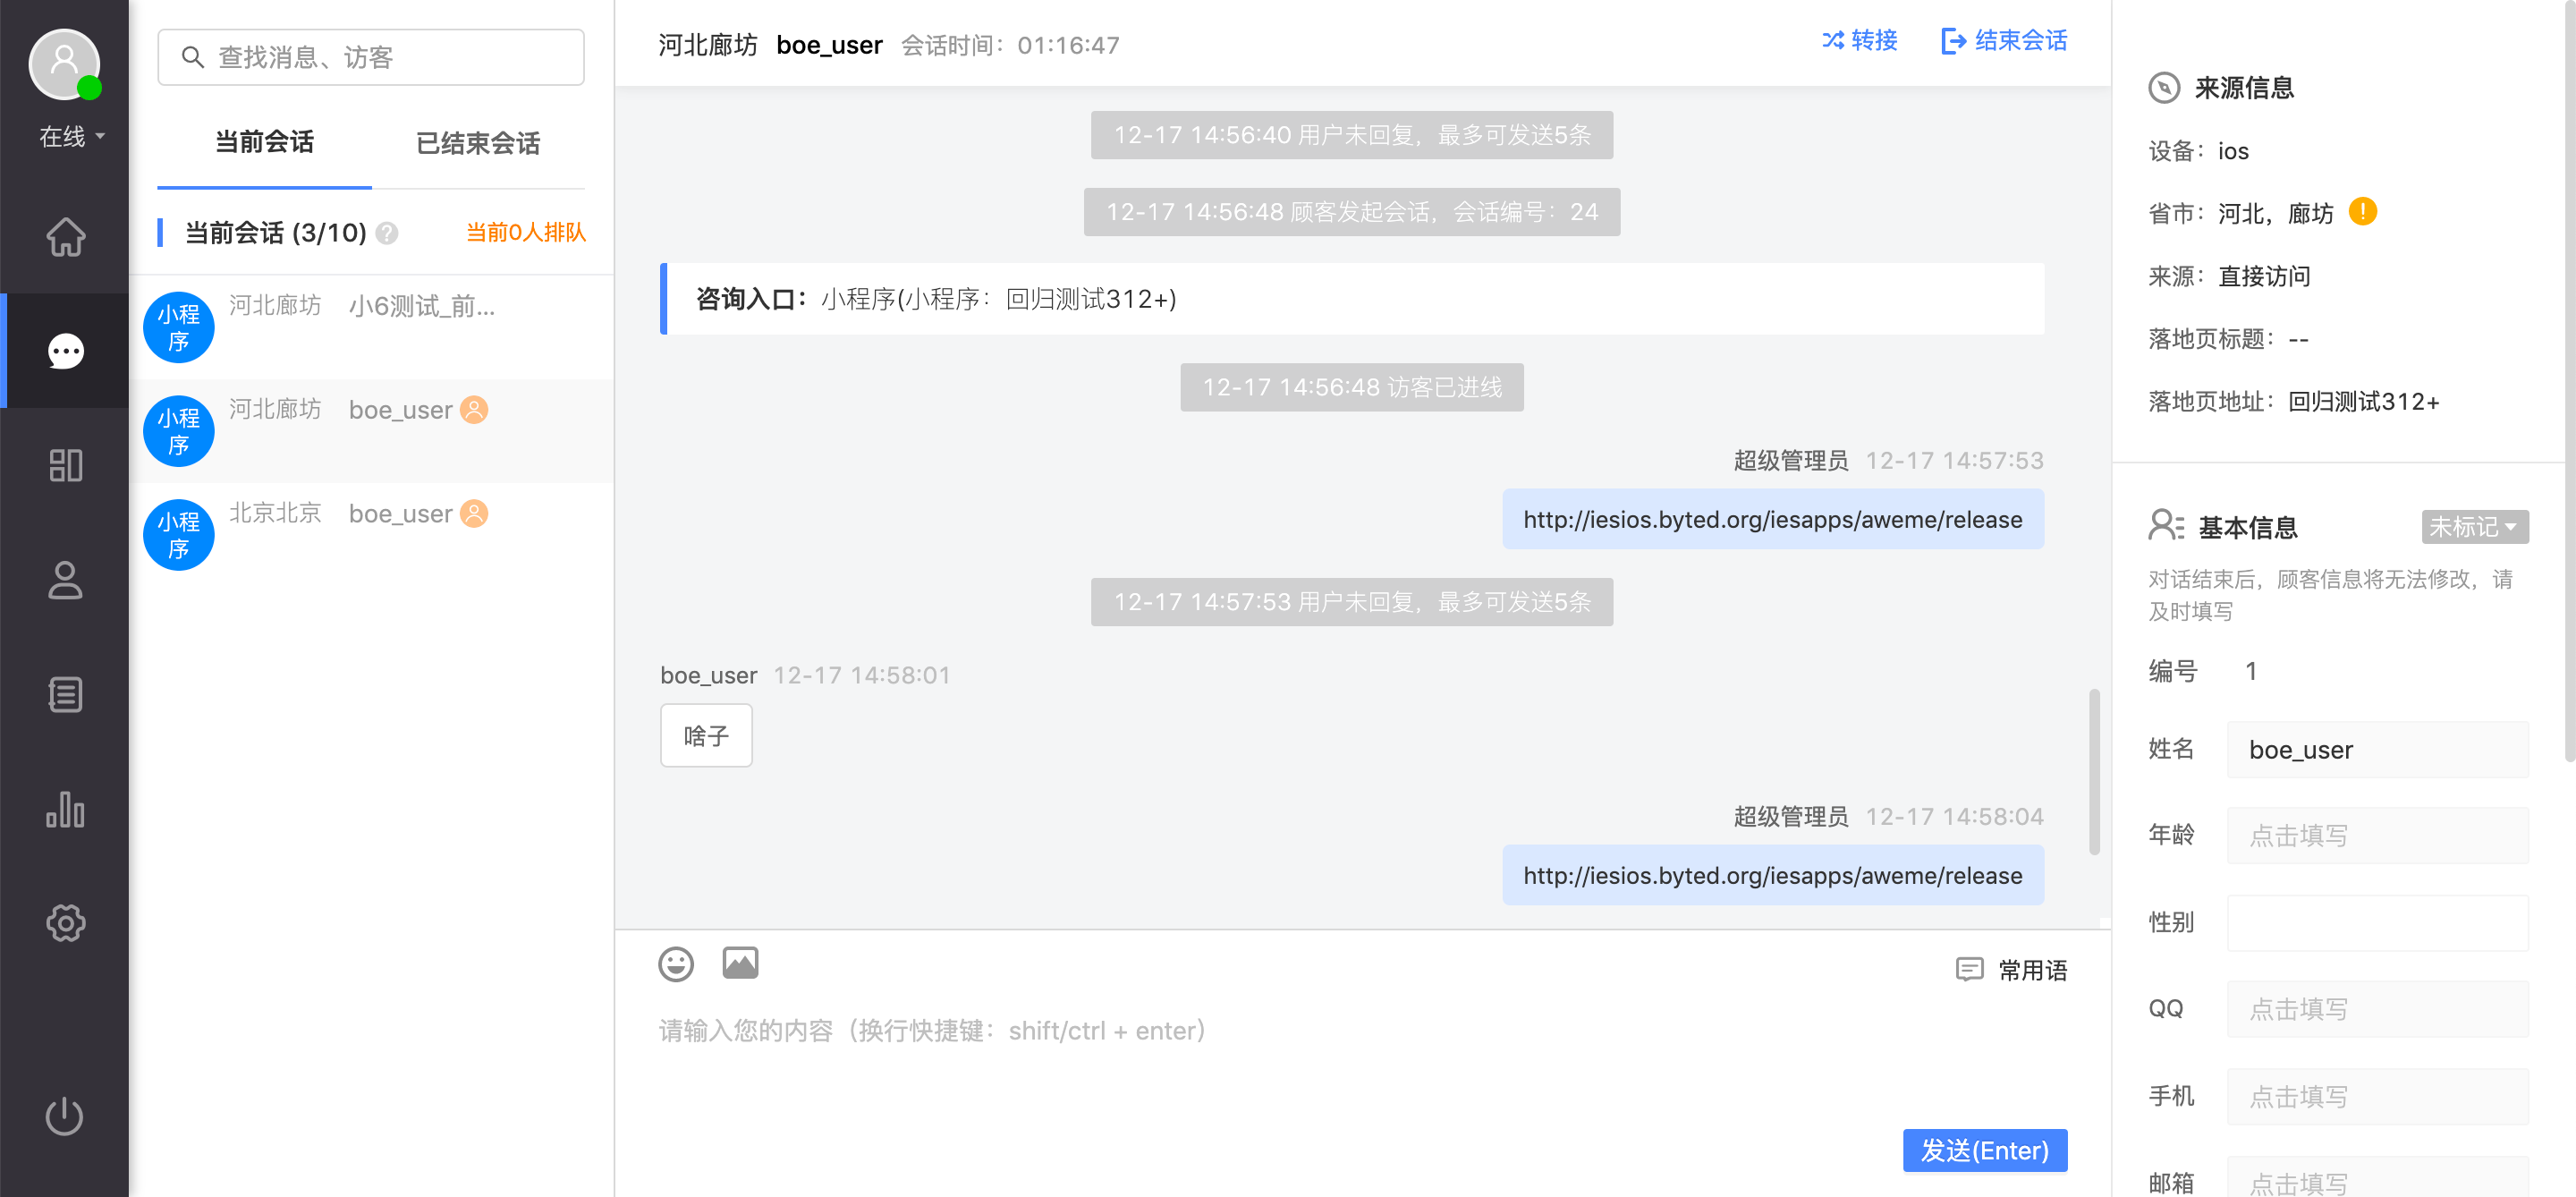Open the emoji picker
The image size is (2576, 1197).
(676, 964)
